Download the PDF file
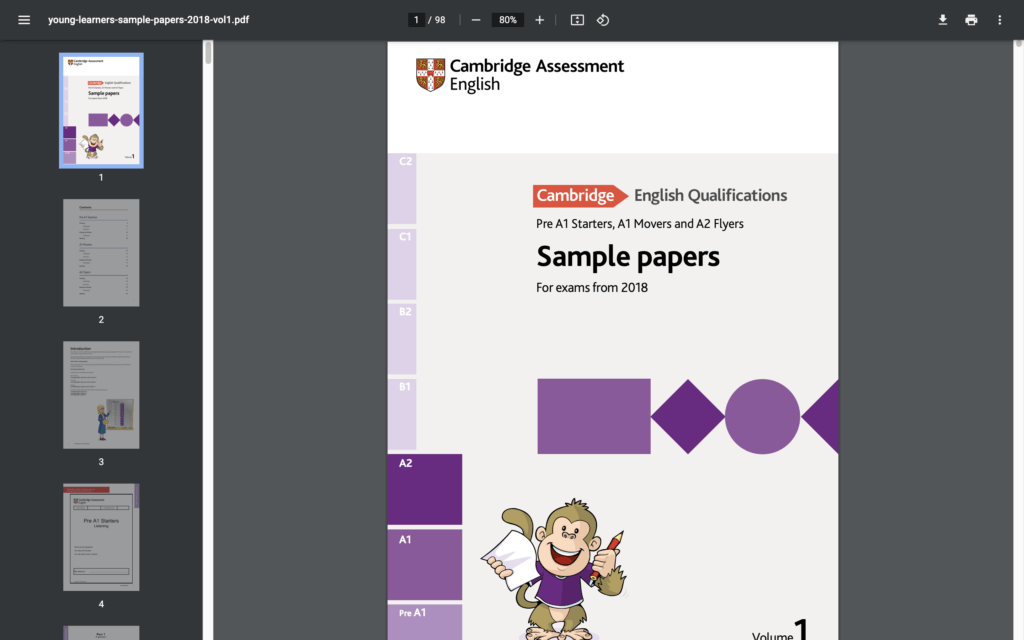 click(942, 20)
